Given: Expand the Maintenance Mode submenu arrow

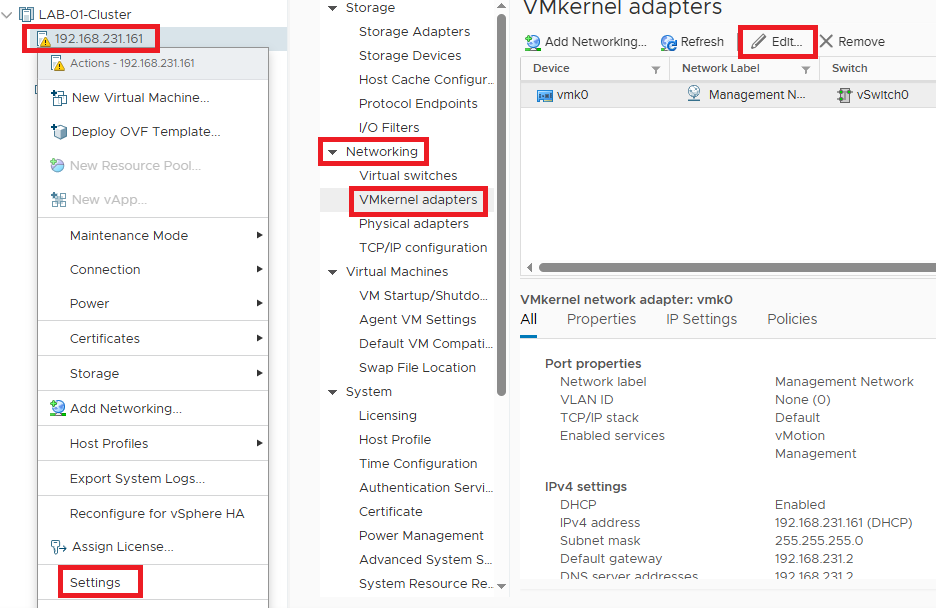Looking at the screenshot, I should (259, 235).
